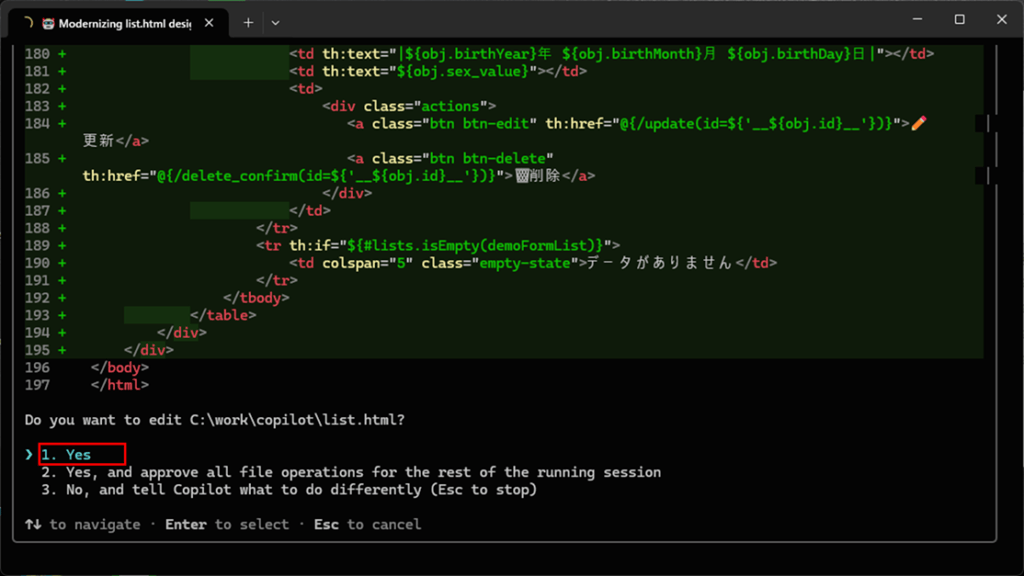Click the th:if isEmpty(demoFormList) line
This screenshot has height=576, width=1024.
(438, 246)
